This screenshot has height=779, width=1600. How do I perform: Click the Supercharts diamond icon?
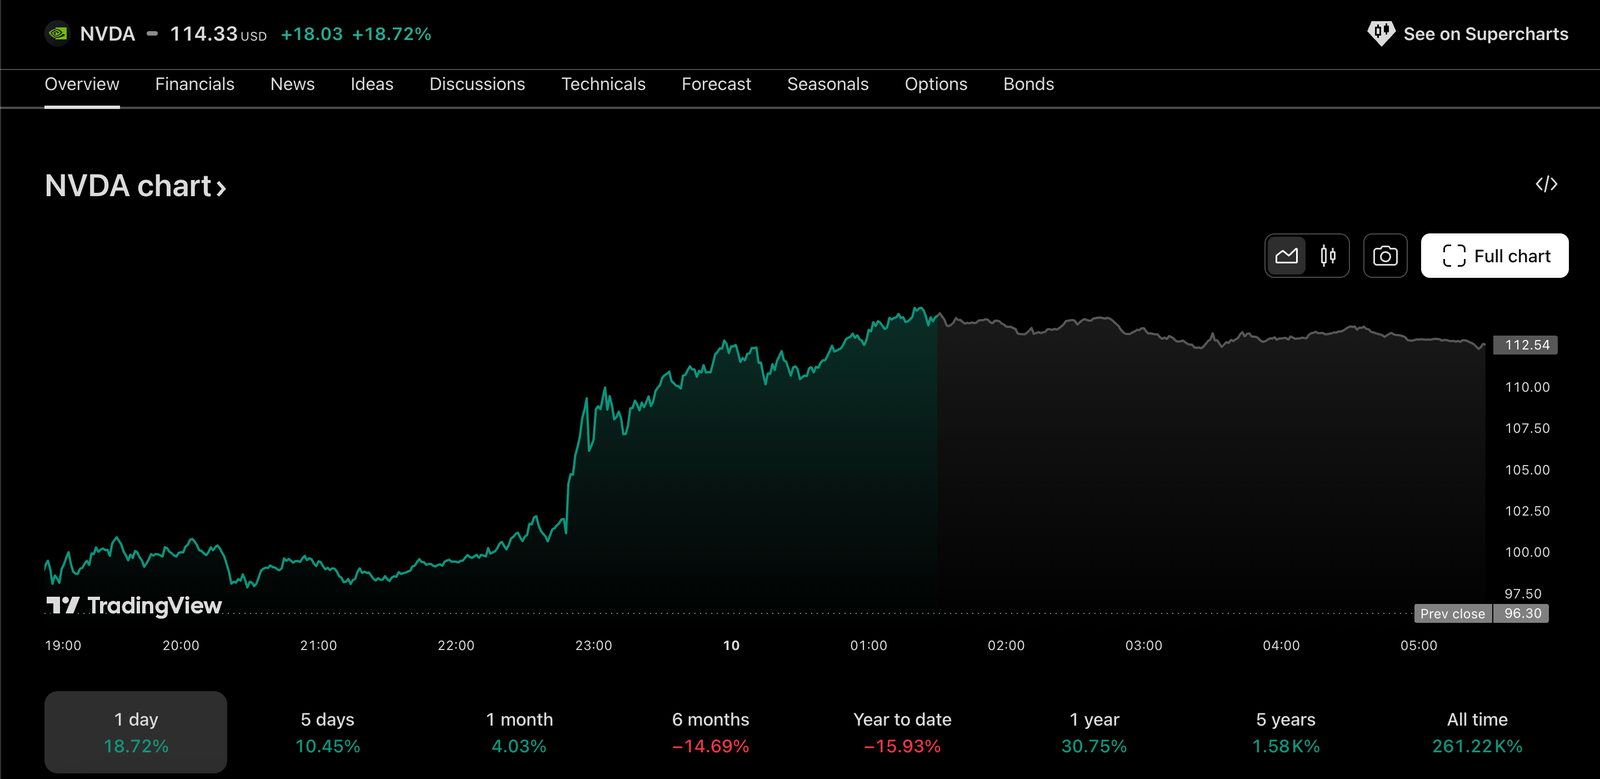coord(1381,34)
